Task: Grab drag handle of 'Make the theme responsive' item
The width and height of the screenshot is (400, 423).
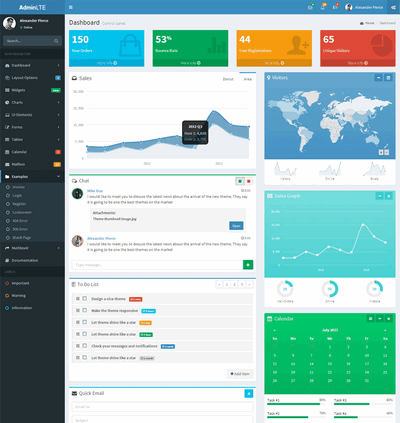Action: coord(77,310)
